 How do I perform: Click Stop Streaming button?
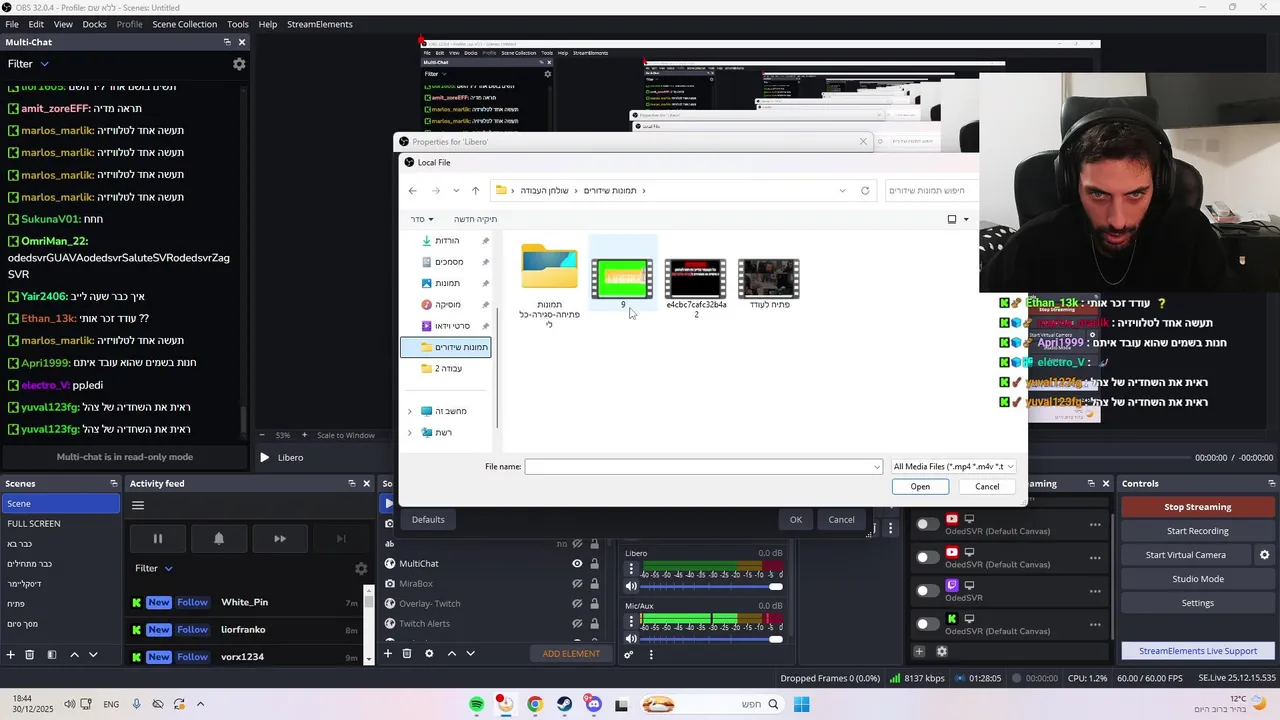click(x=1197, y=507)
